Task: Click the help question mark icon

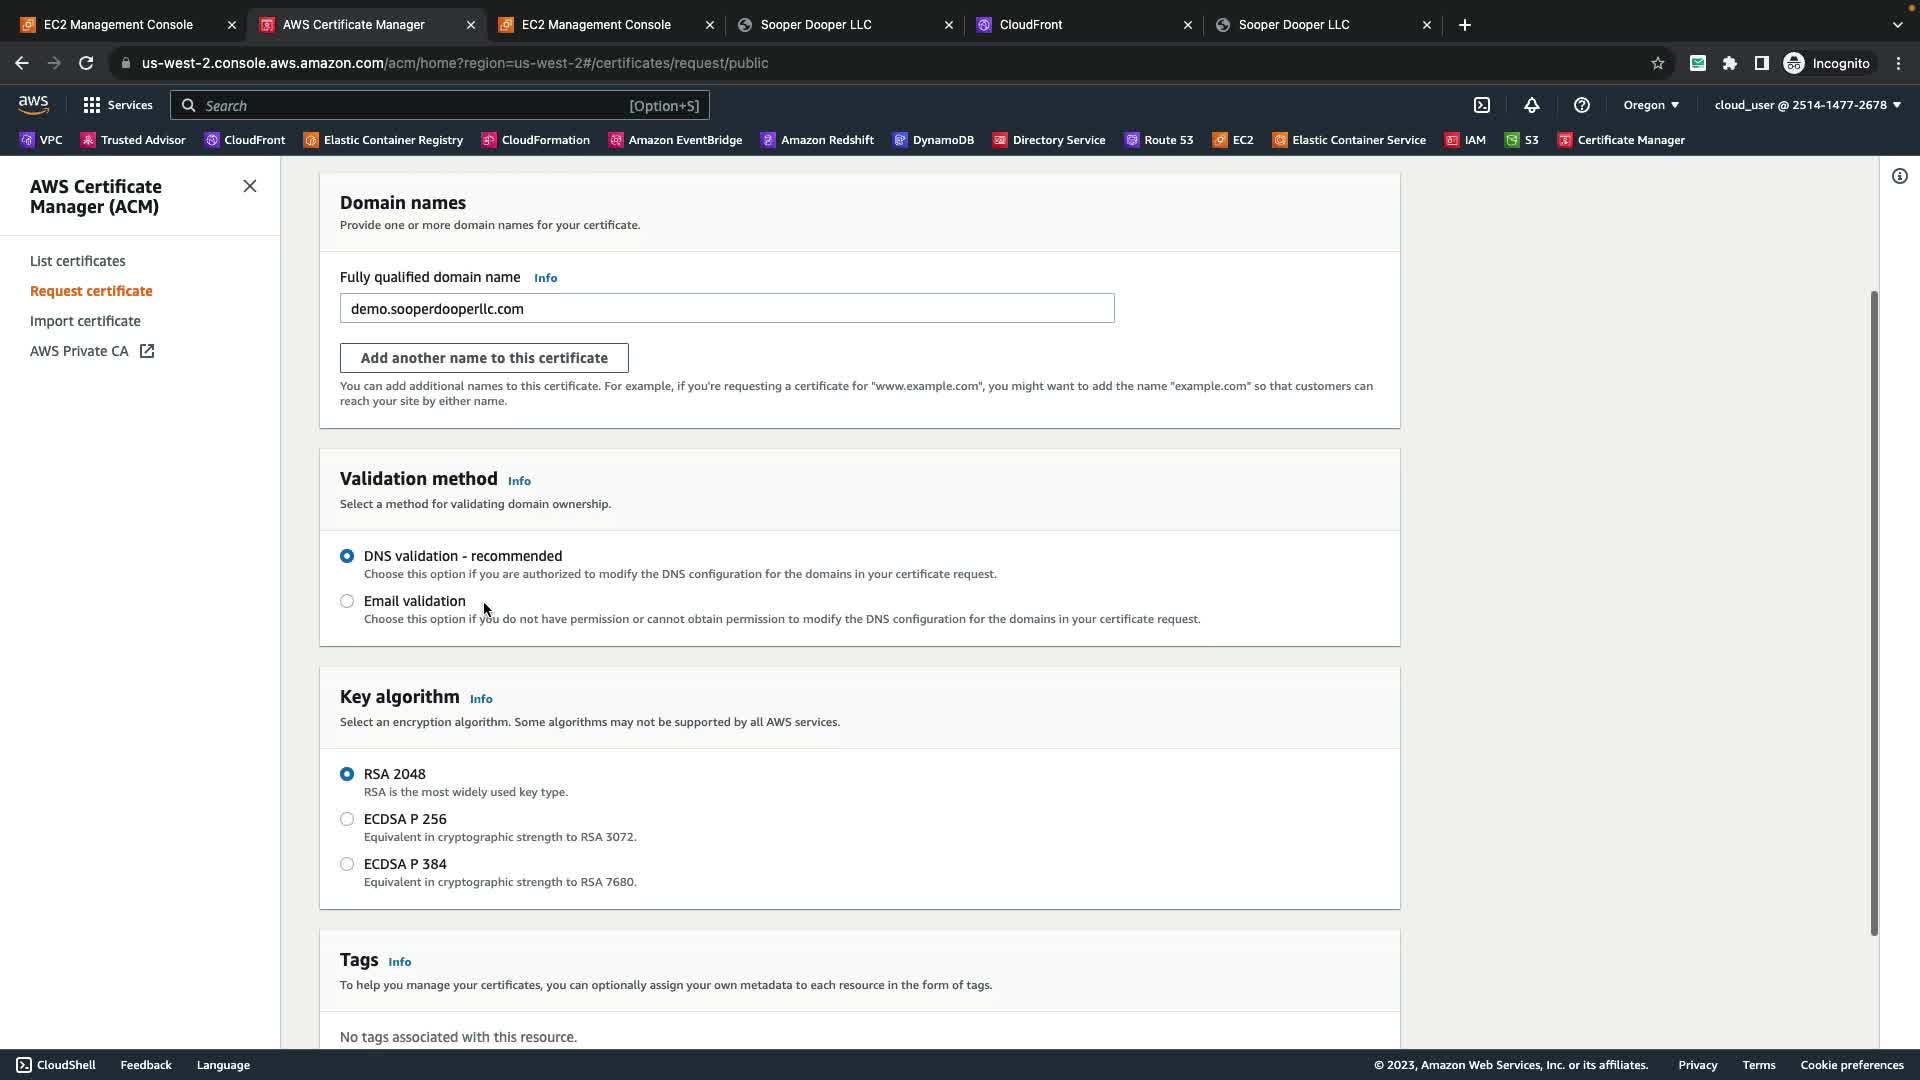Action: click(1581, 105)
